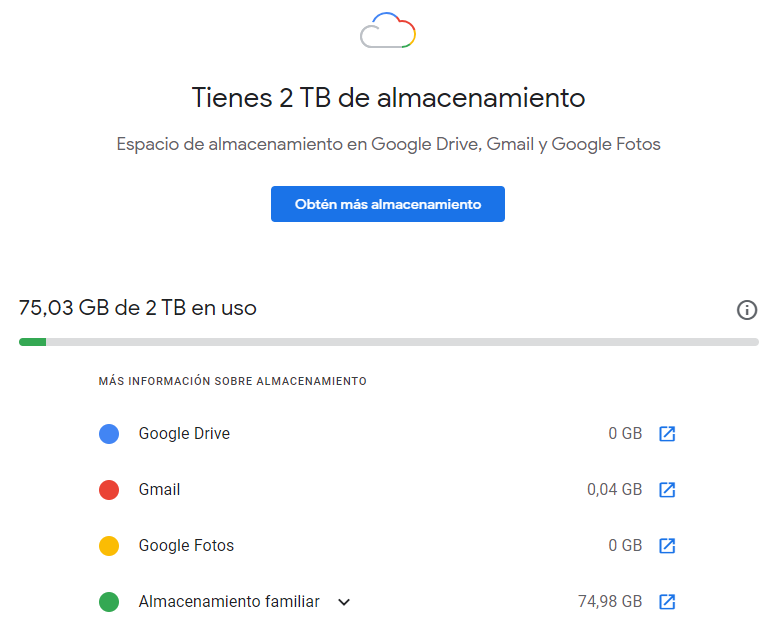This screenshot has width=770, height=620.
Task: Click the Tienes 2 TB heading
Action: coord(387,98)
